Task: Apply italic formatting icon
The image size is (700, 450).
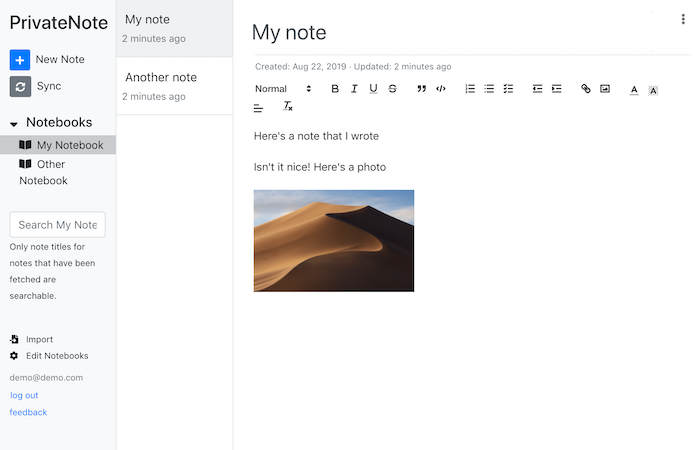Action: click(x=354, y=89)
